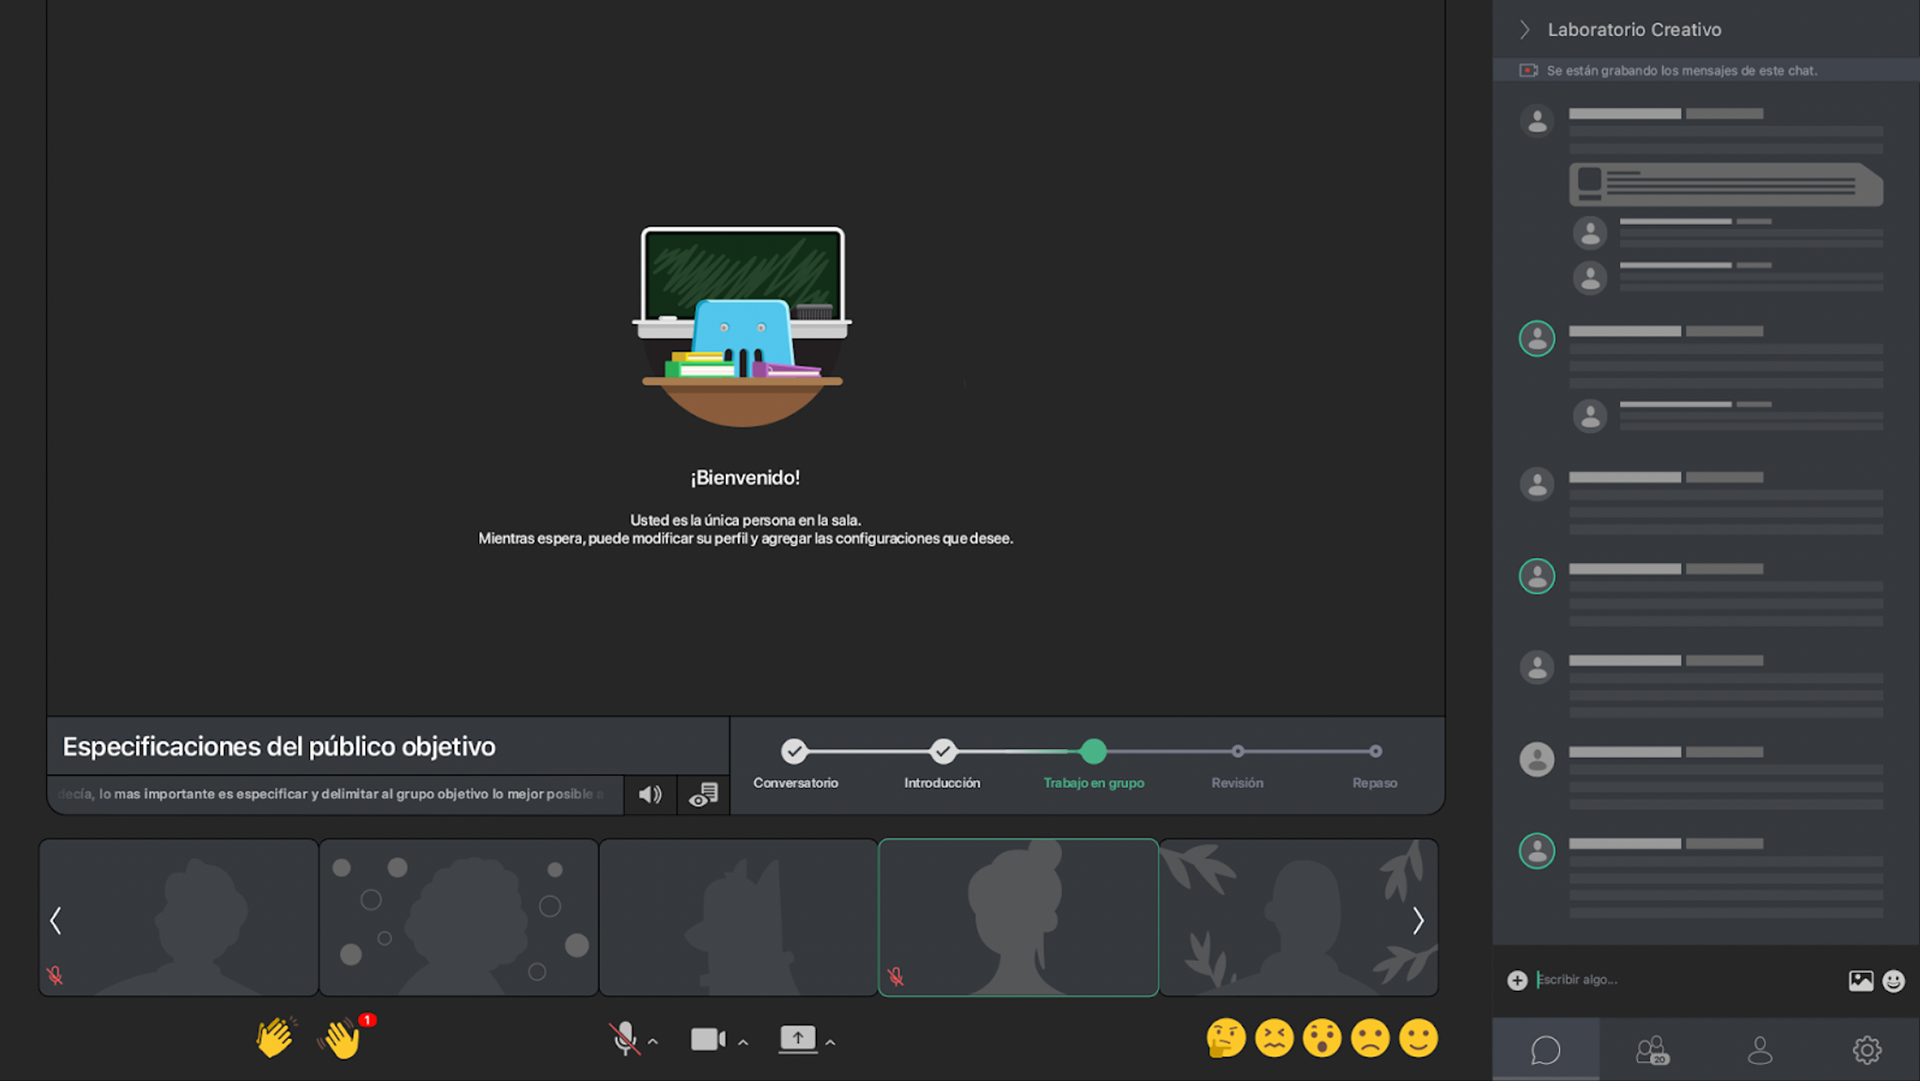The image size is (1920, 1081).
Task: Click the waving hand with notification badge
Action: click(342, 1039)
